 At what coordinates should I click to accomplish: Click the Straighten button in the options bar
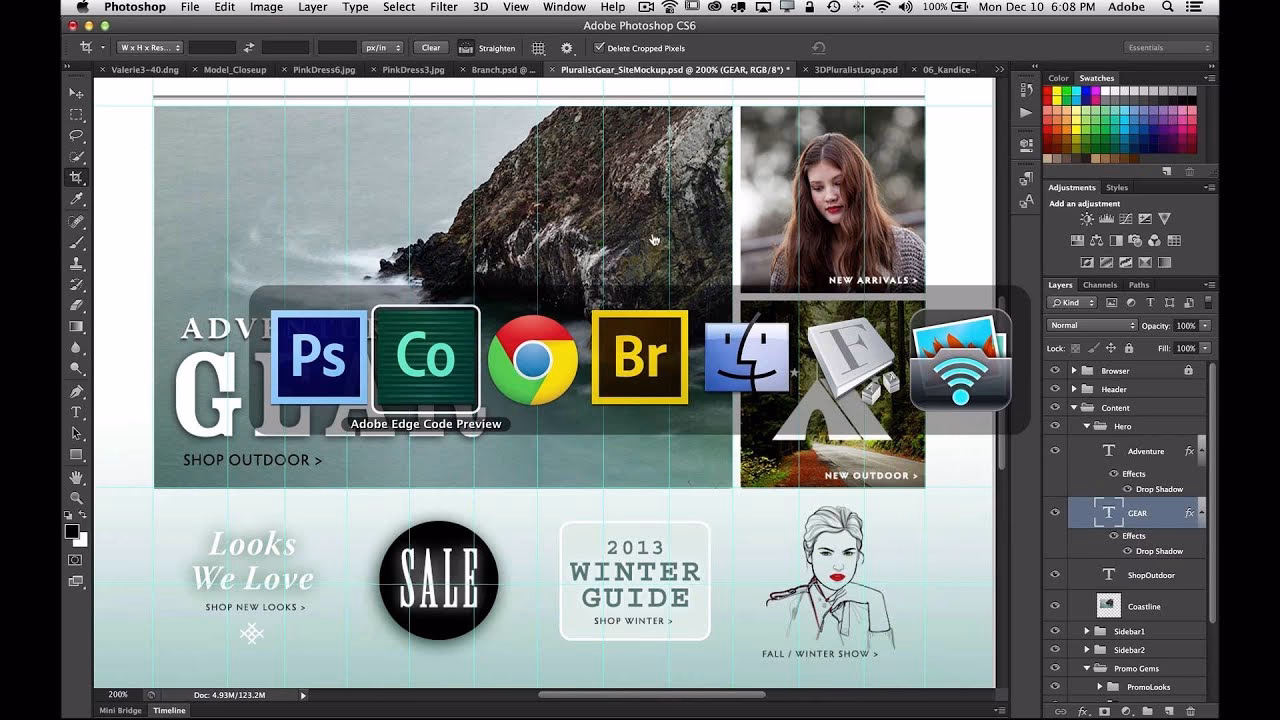488,47
